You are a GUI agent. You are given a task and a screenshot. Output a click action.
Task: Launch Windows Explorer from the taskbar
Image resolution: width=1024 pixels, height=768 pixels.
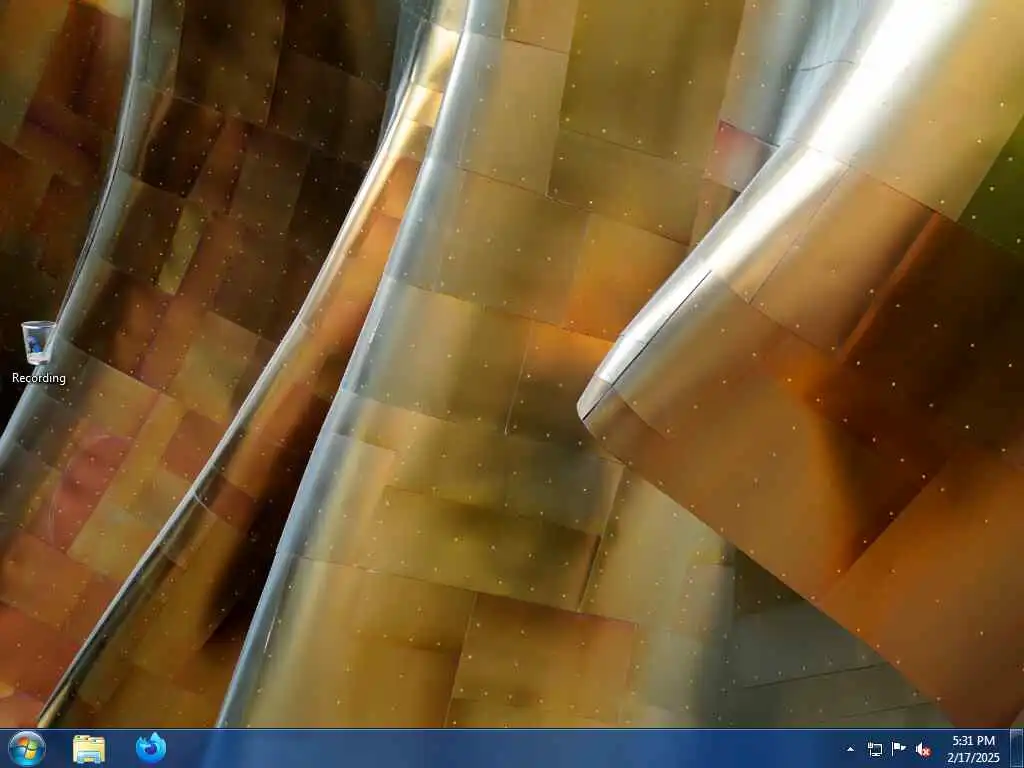89,748
